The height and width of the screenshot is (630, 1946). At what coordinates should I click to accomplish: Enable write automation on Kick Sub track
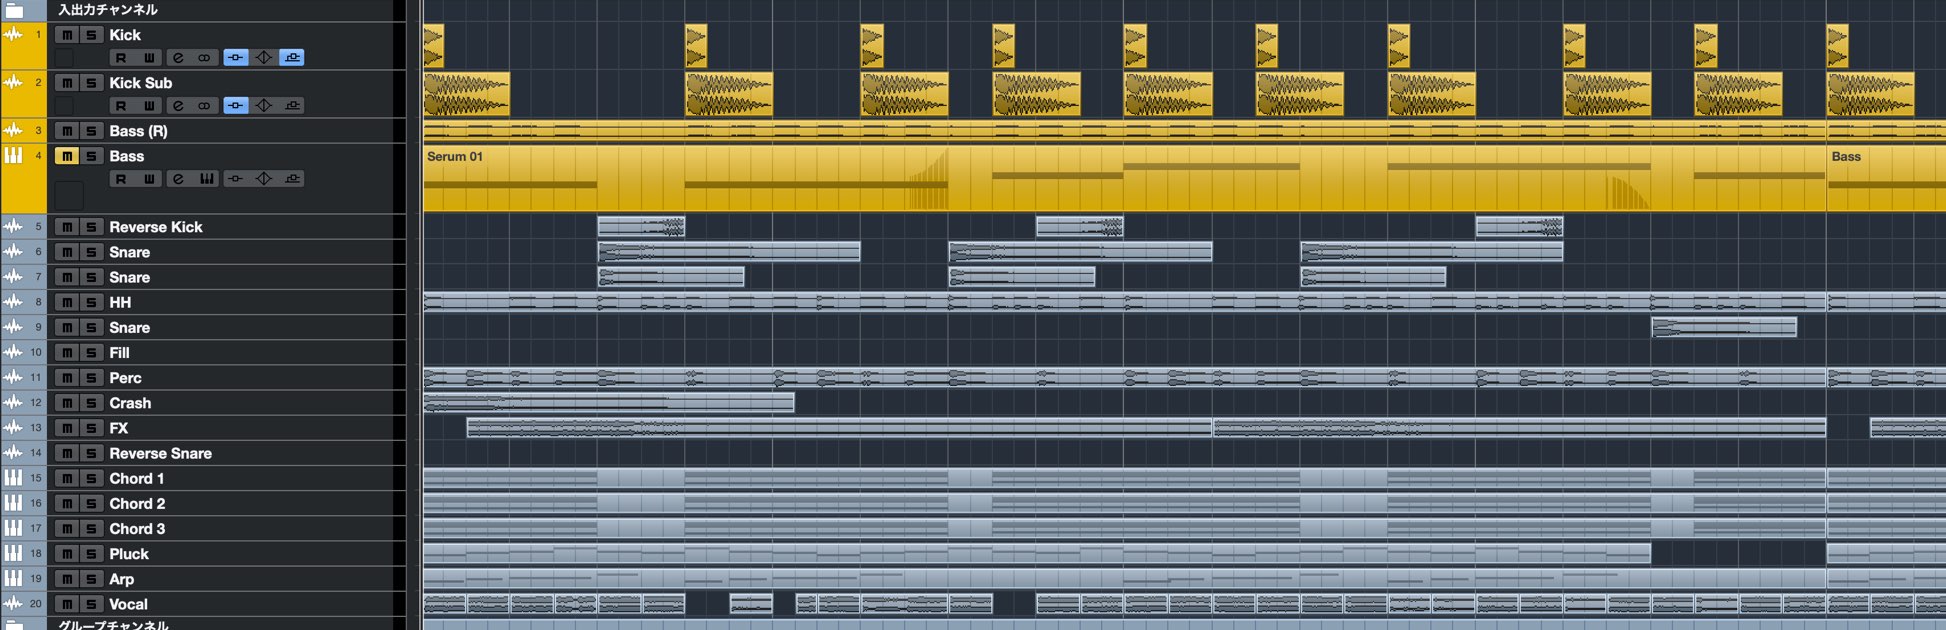point(149,106)
